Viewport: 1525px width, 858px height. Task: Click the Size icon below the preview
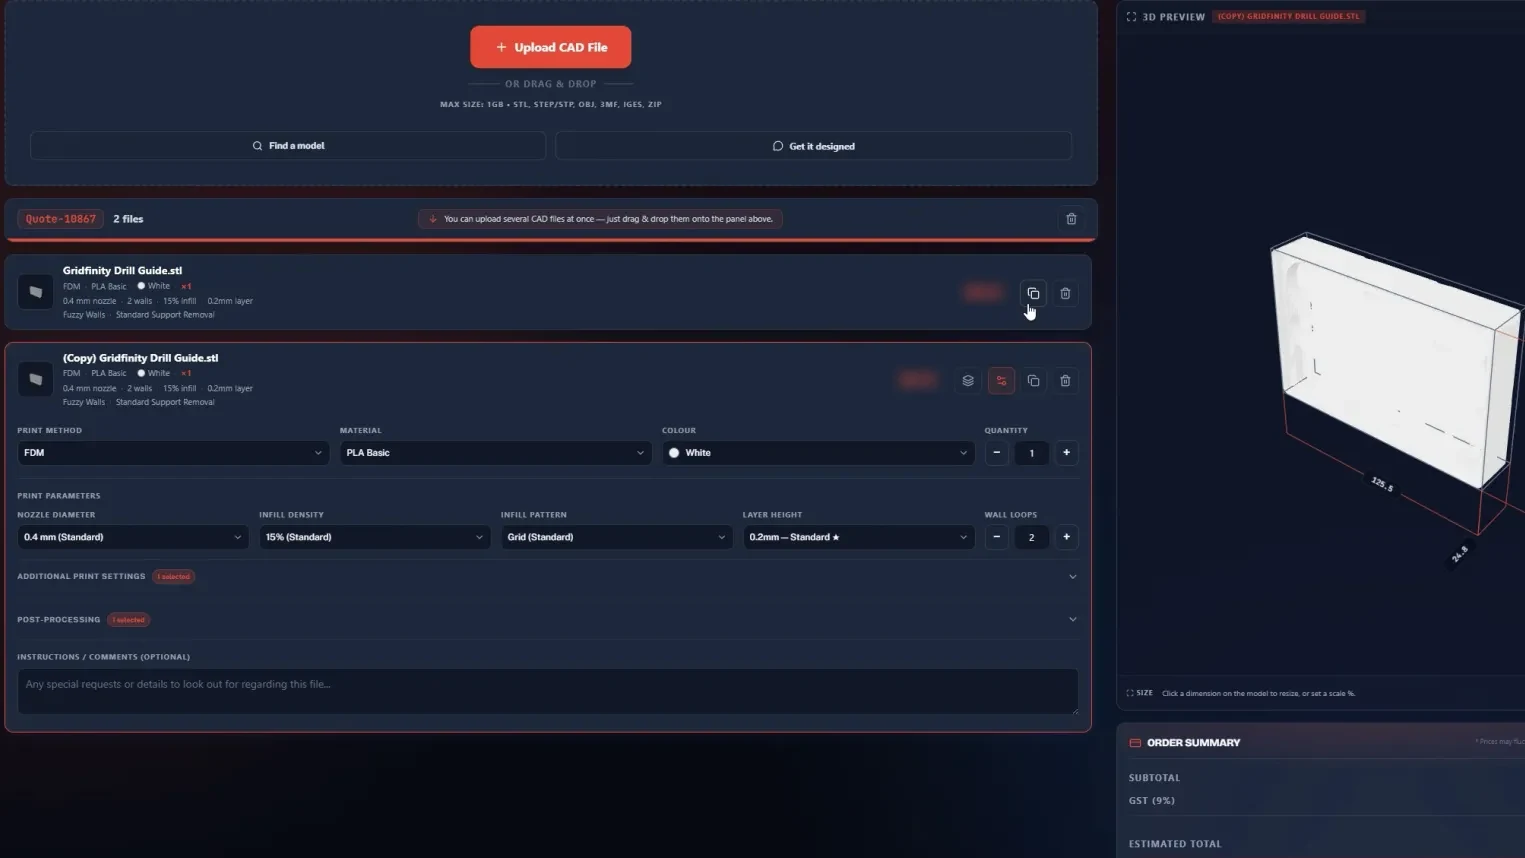[1130, 693]
